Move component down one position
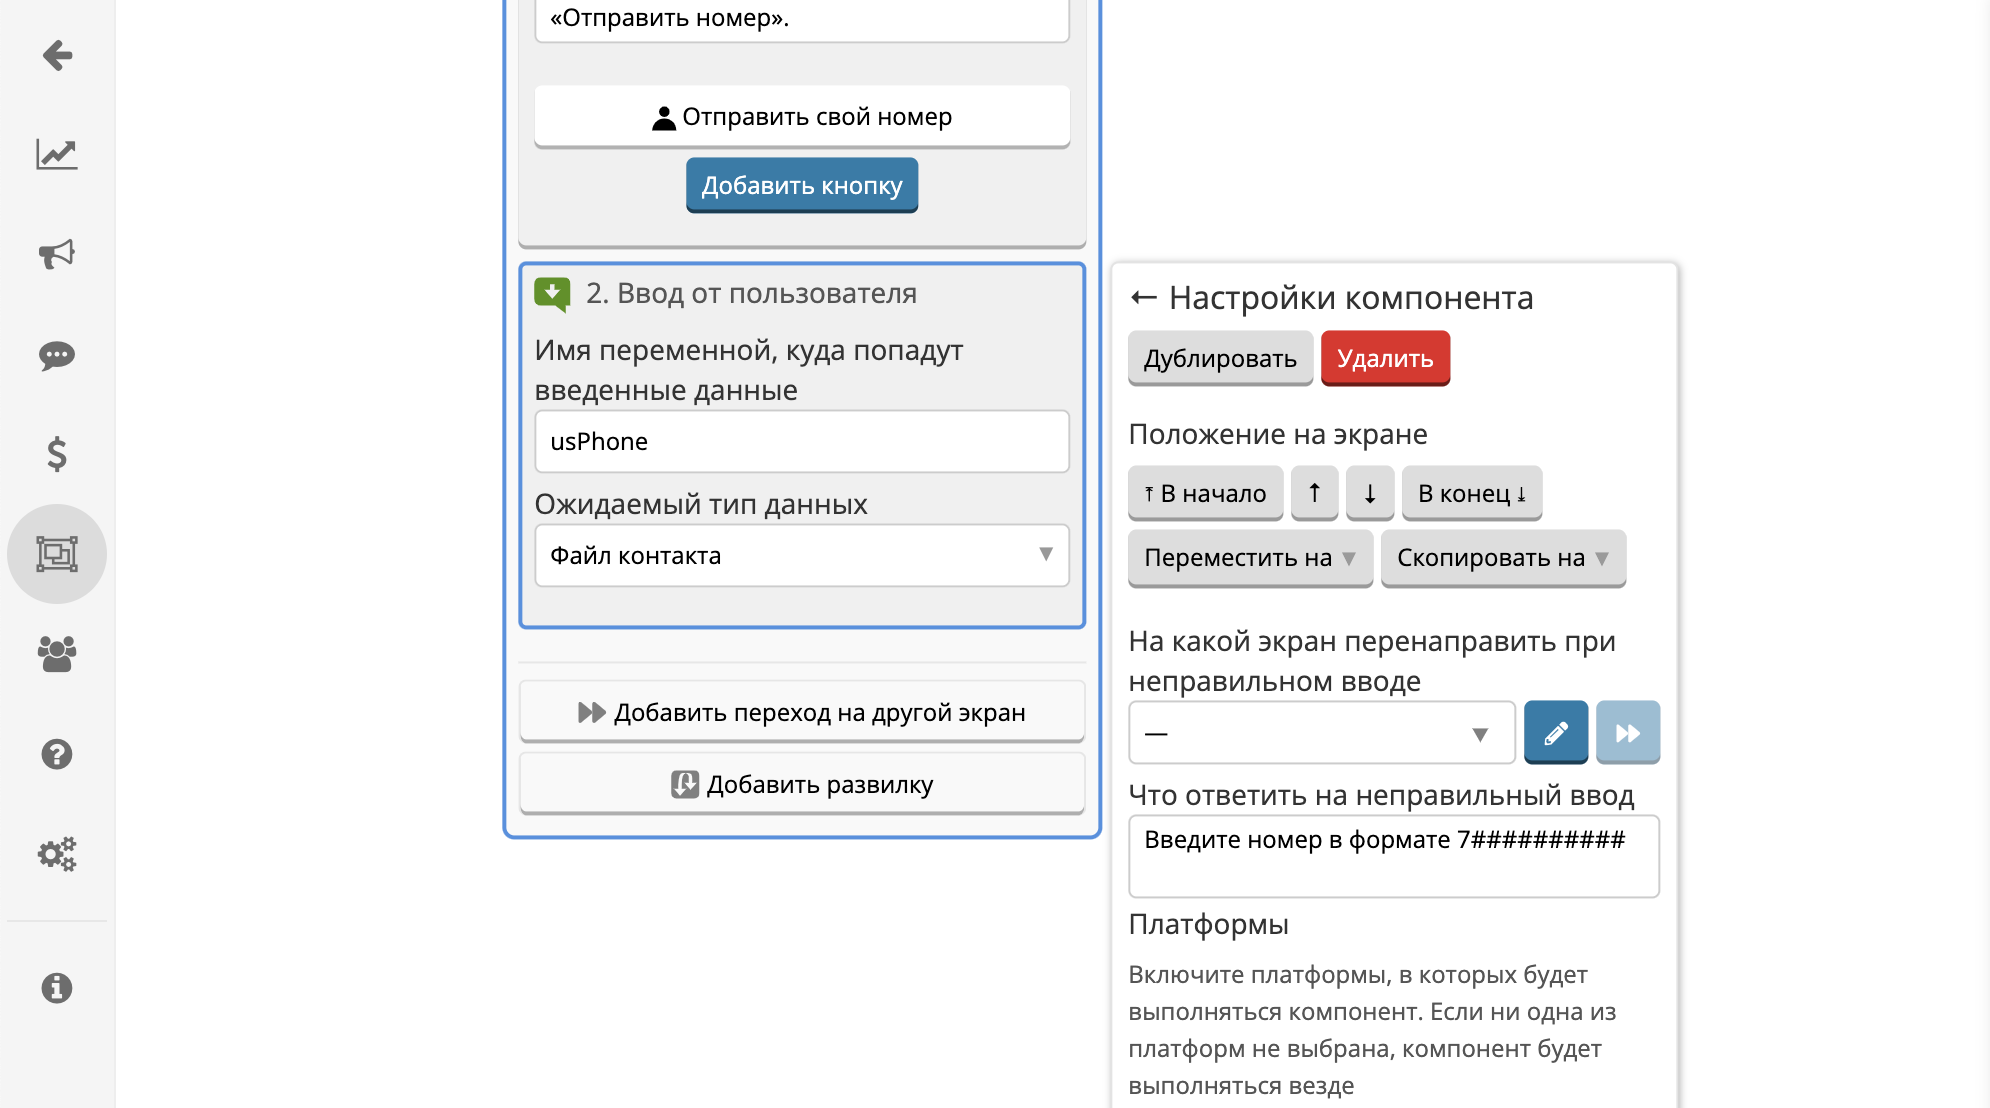 click(x=1370, y=493)
